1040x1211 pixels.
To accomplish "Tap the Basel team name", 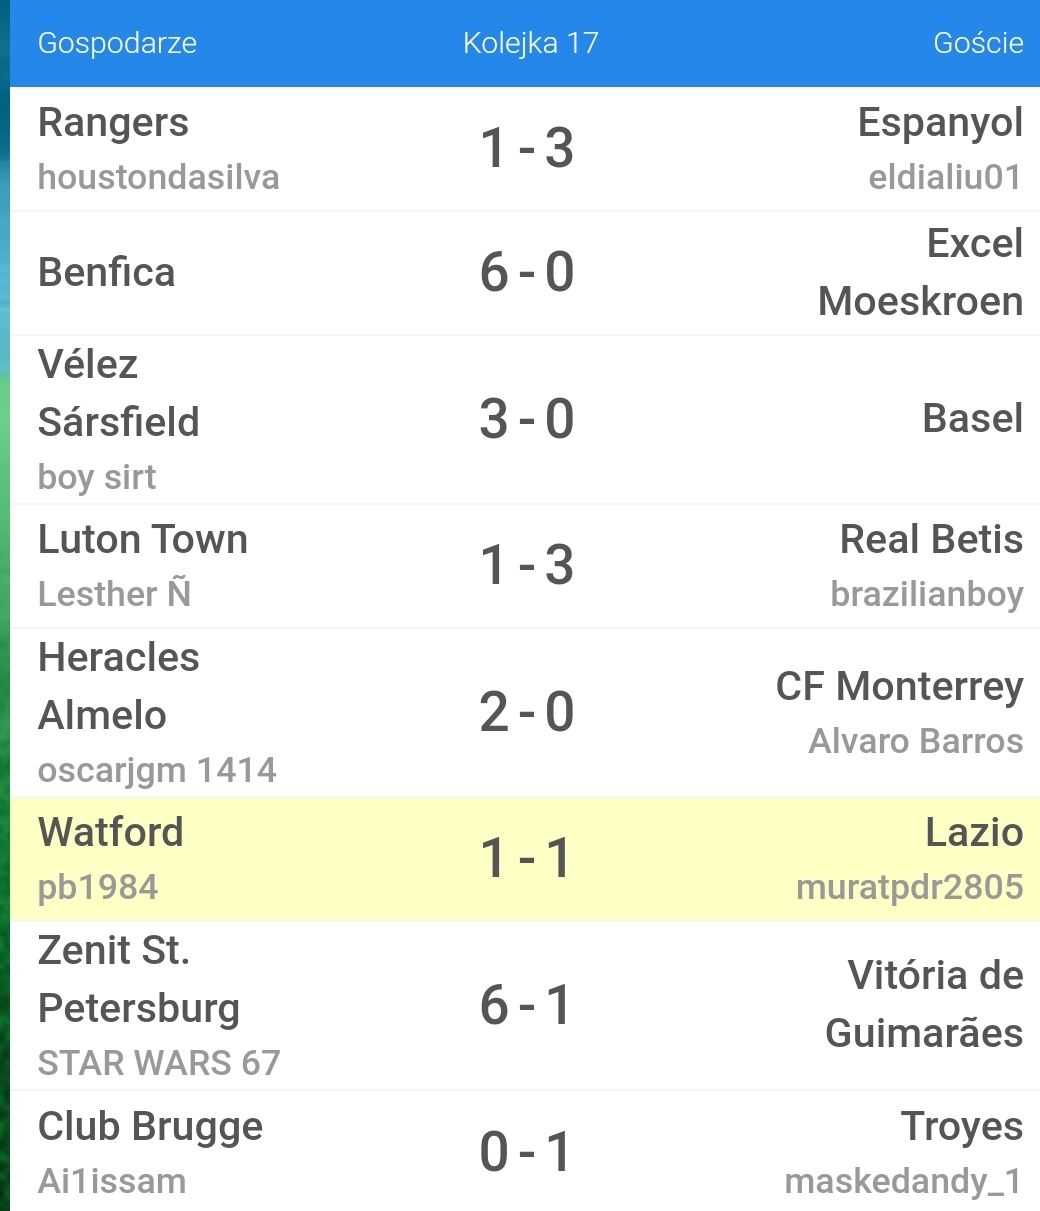I will (972, 418).
